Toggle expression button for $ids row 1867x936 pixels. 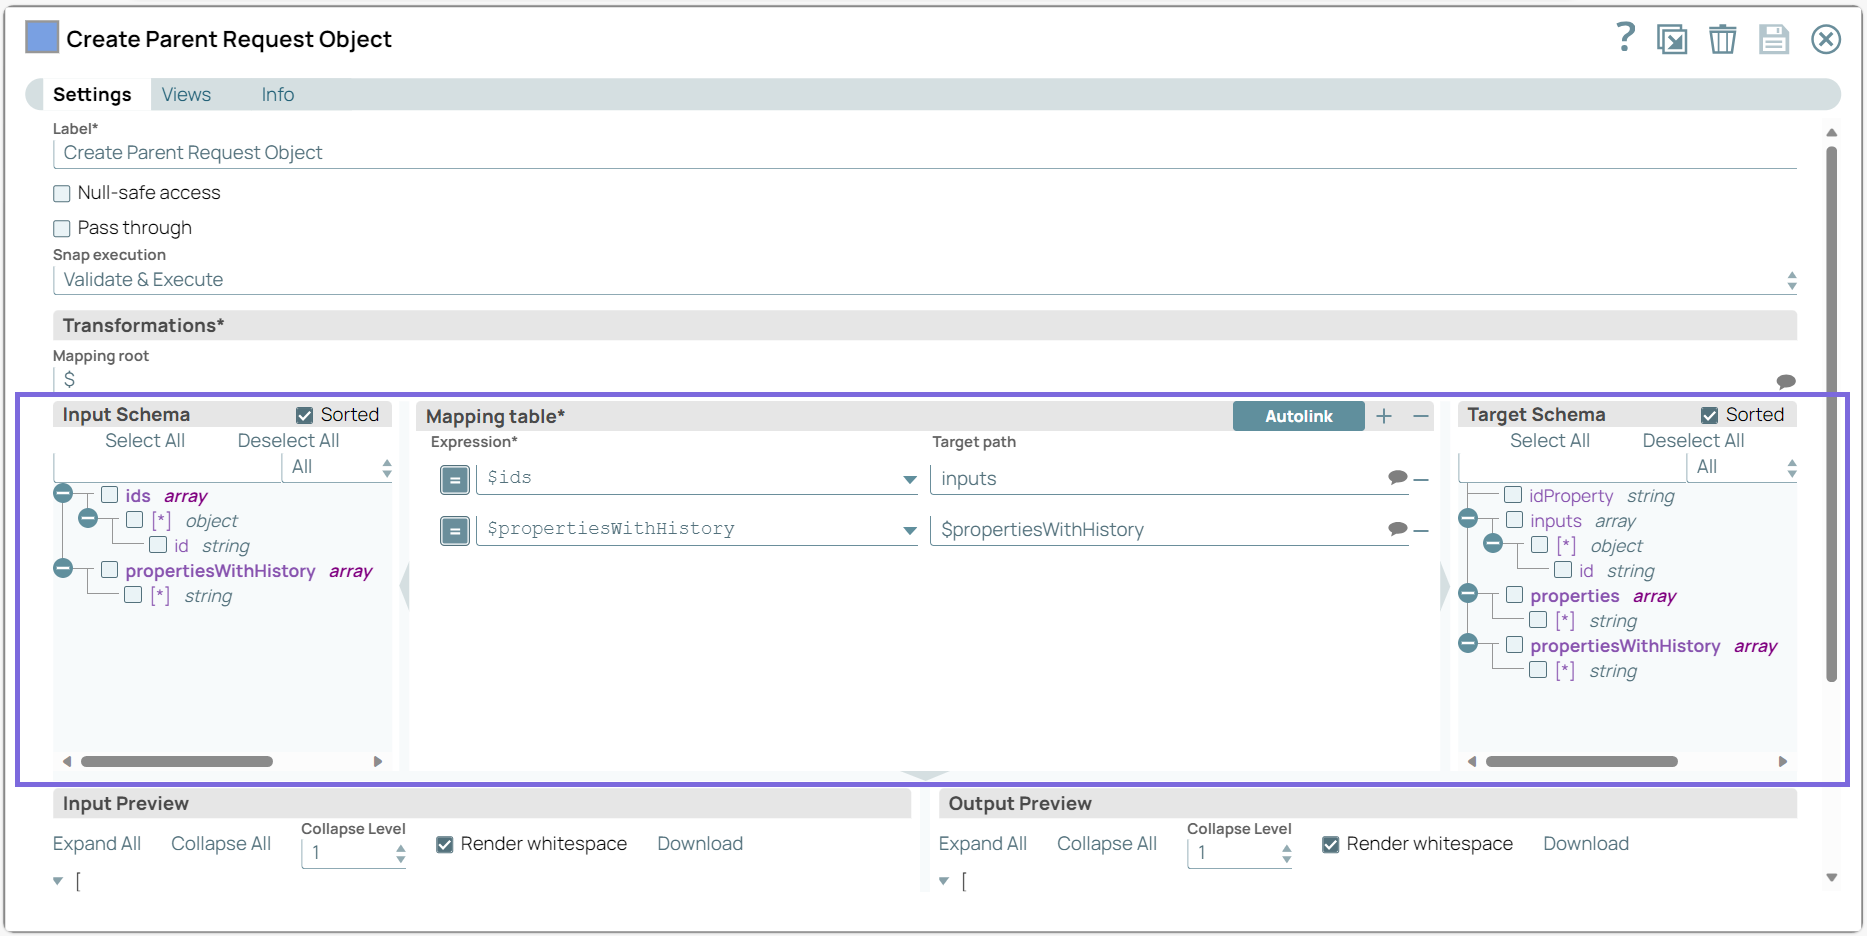point(455,480)
